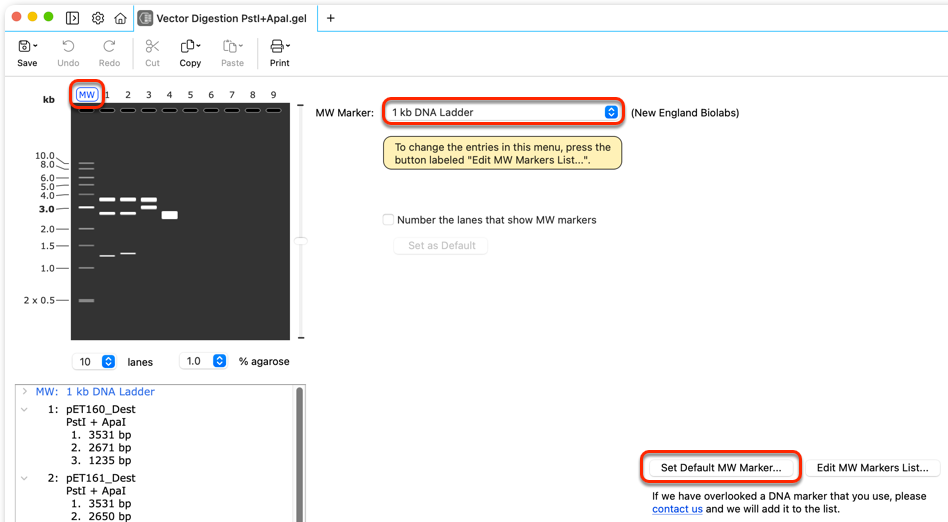Expand the MW: 1 kb DNA Ladder row

[24, 391]
